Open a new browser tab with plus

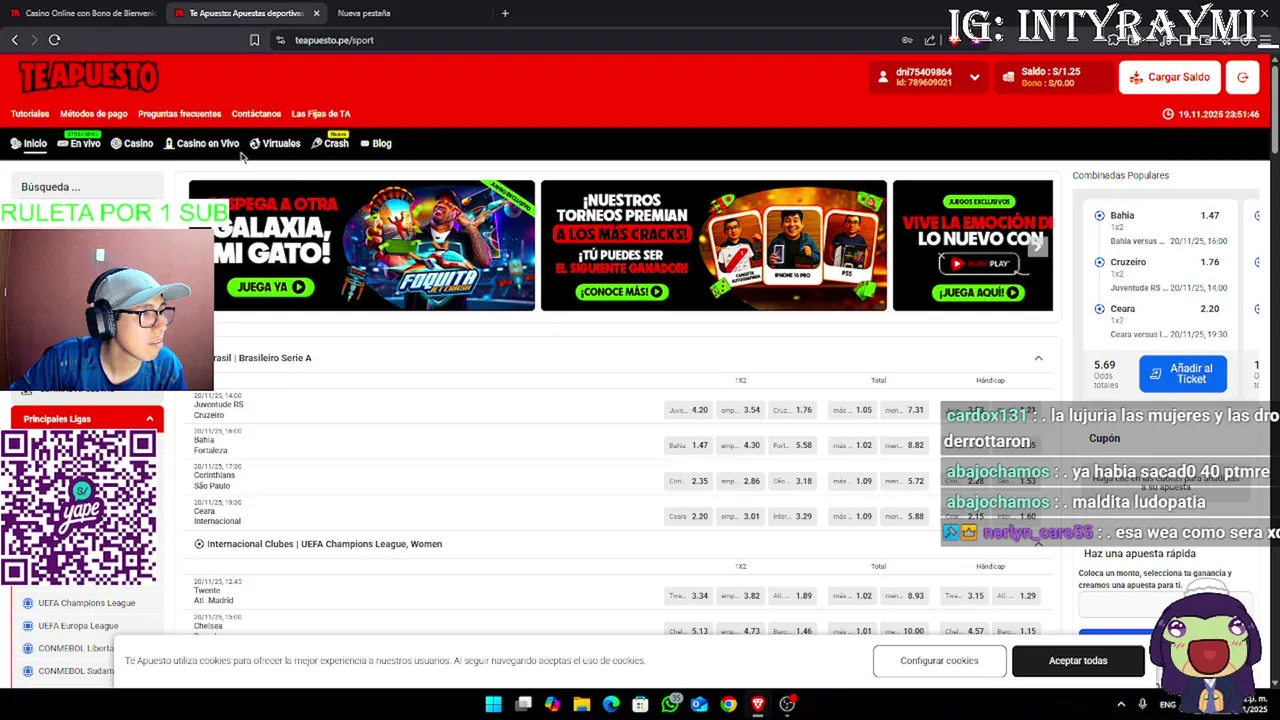coord(505,13)
